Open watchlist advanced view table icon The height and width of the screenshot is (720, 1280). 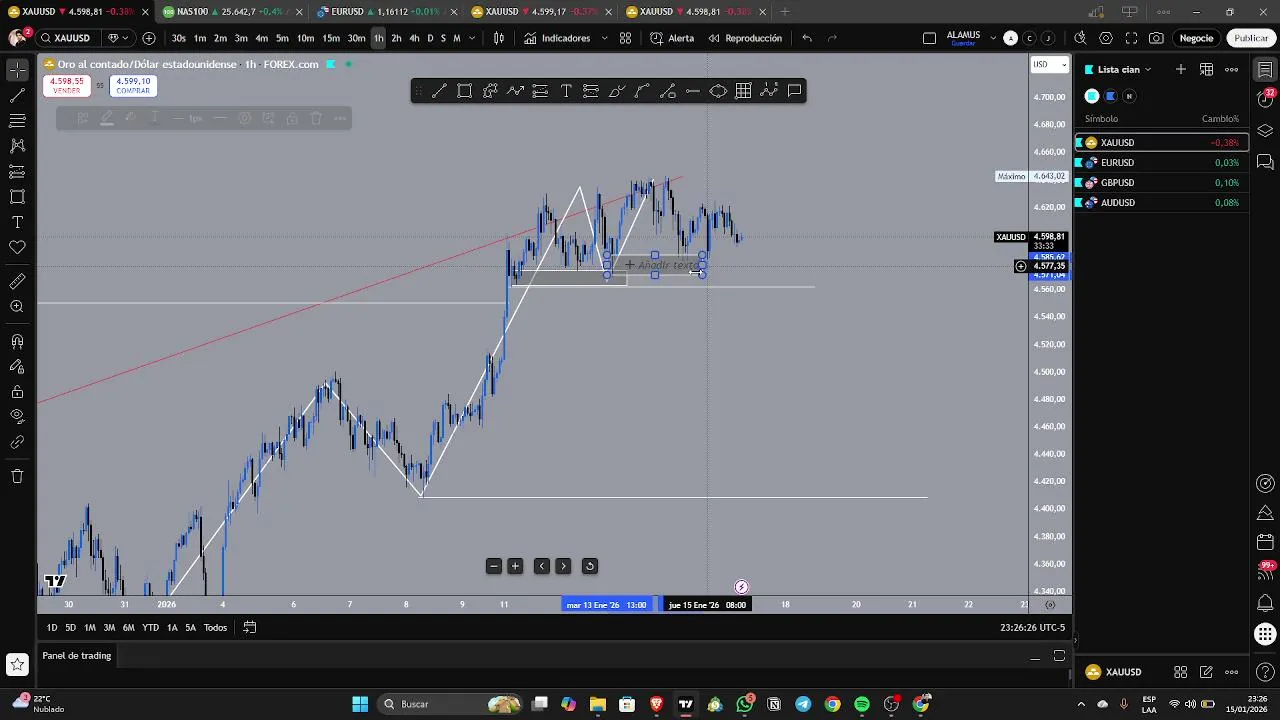(1207, 69)
